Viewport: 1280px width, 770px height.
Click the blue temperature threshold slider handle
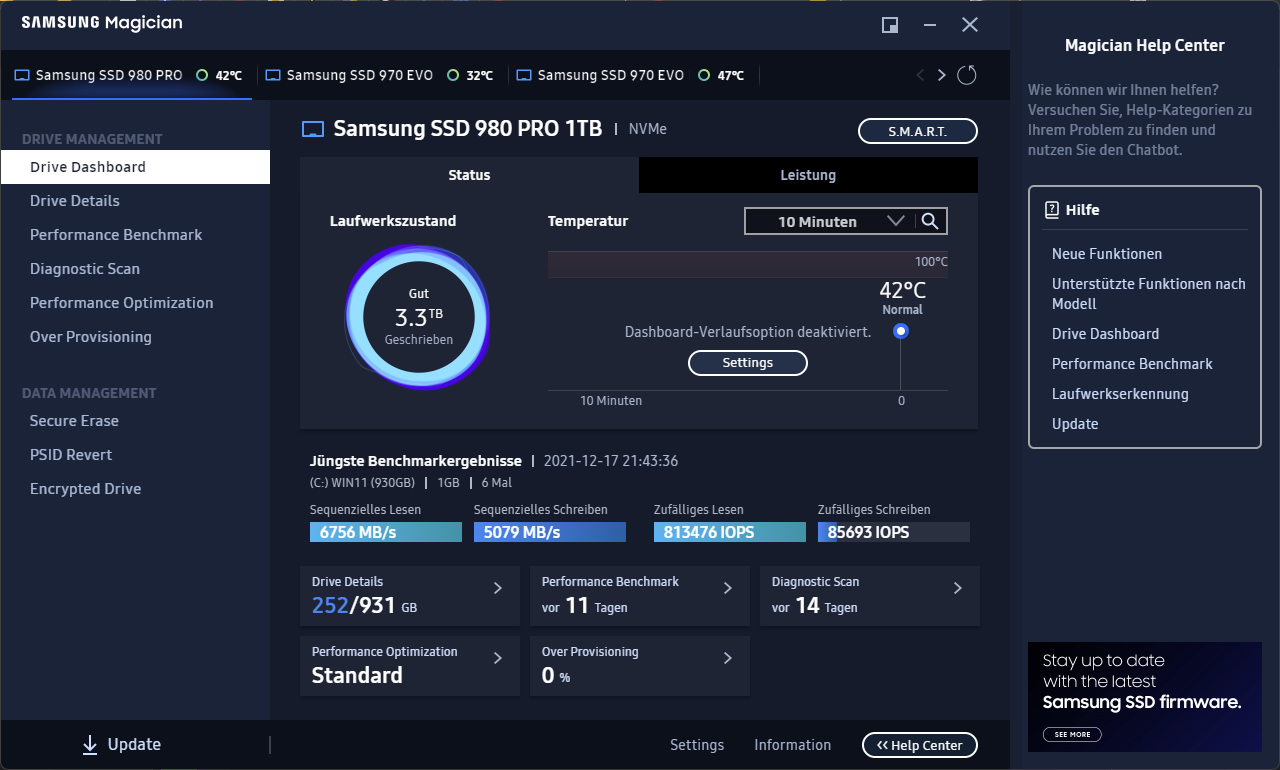900,330
